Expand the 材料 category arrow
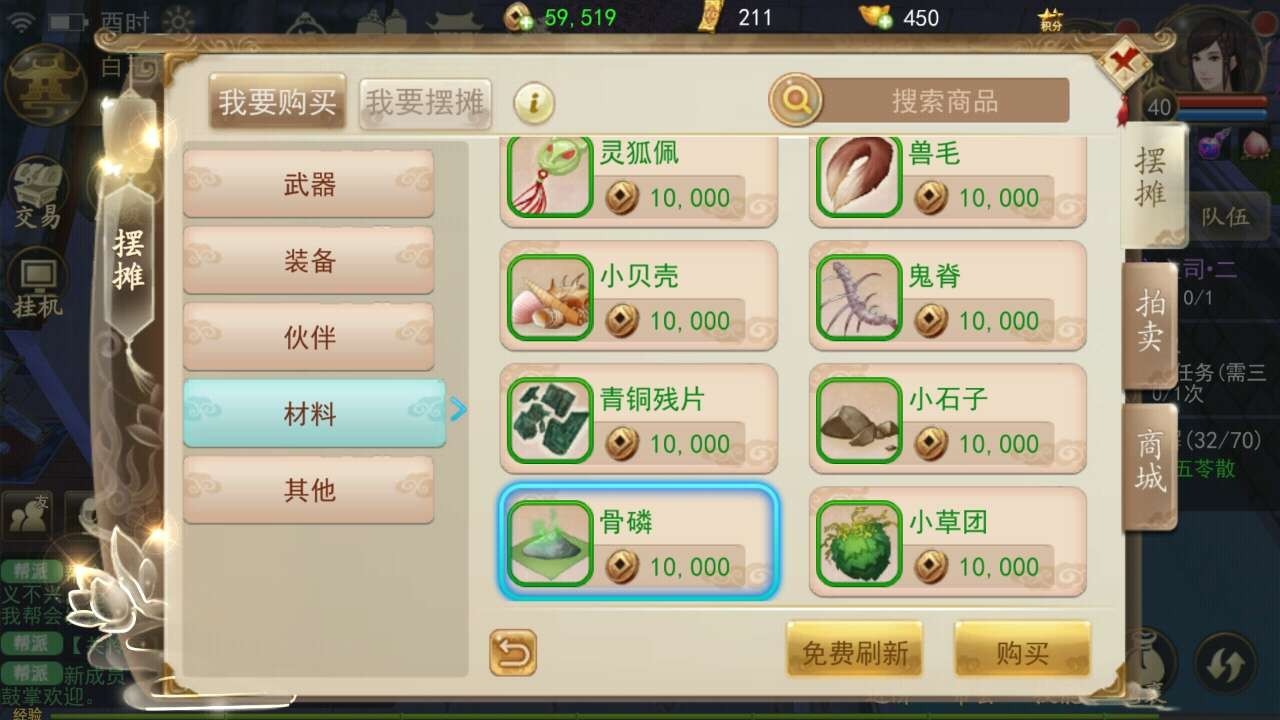Screen dimensions: 1280x720 (458, 409)
